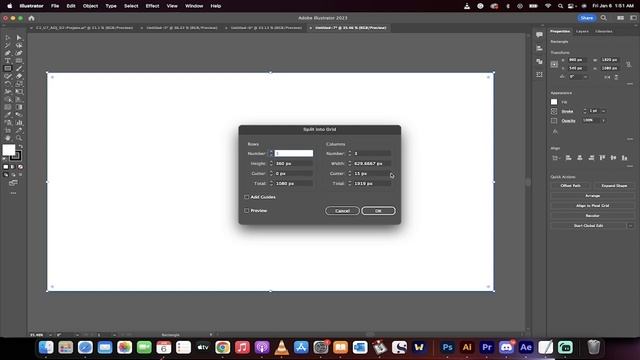Select the Rectangle tool
640x360 pixels.
8,69
